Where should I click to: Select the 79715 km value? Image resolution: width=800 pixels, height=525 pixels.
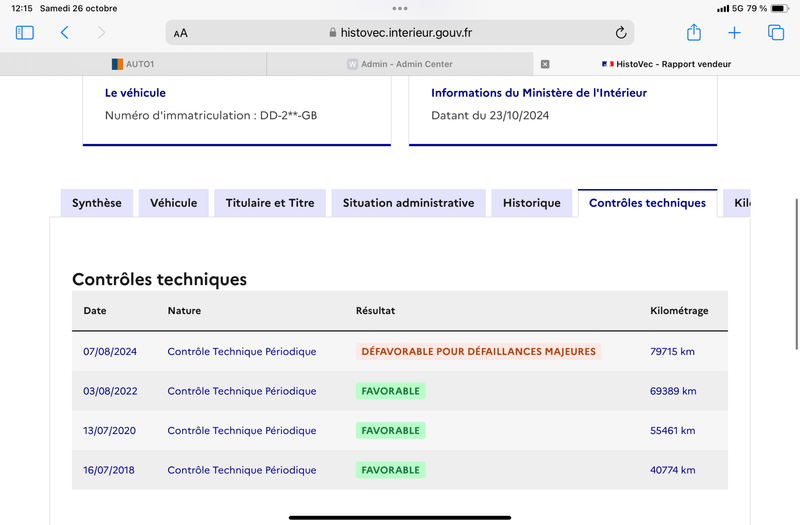coord(672,352)
